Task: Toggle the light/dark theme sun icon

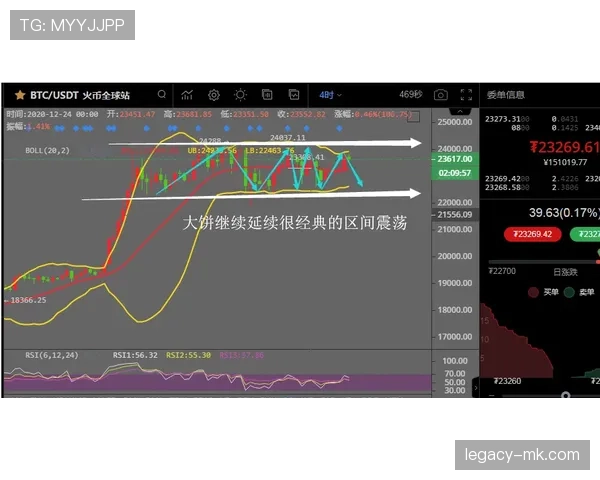Action: [240, 95]
